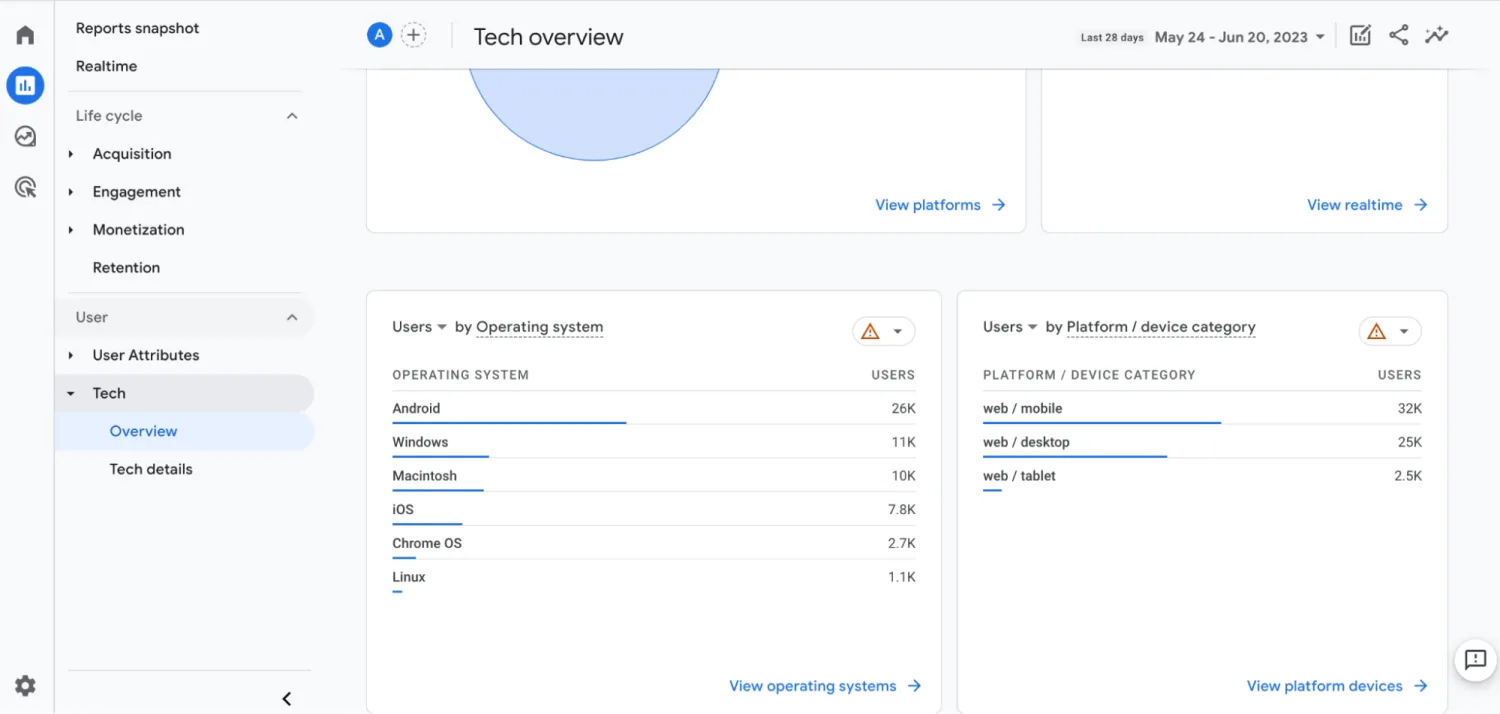
Task: Go to the Home icon in left rail
Action: (x=25, y=36)
